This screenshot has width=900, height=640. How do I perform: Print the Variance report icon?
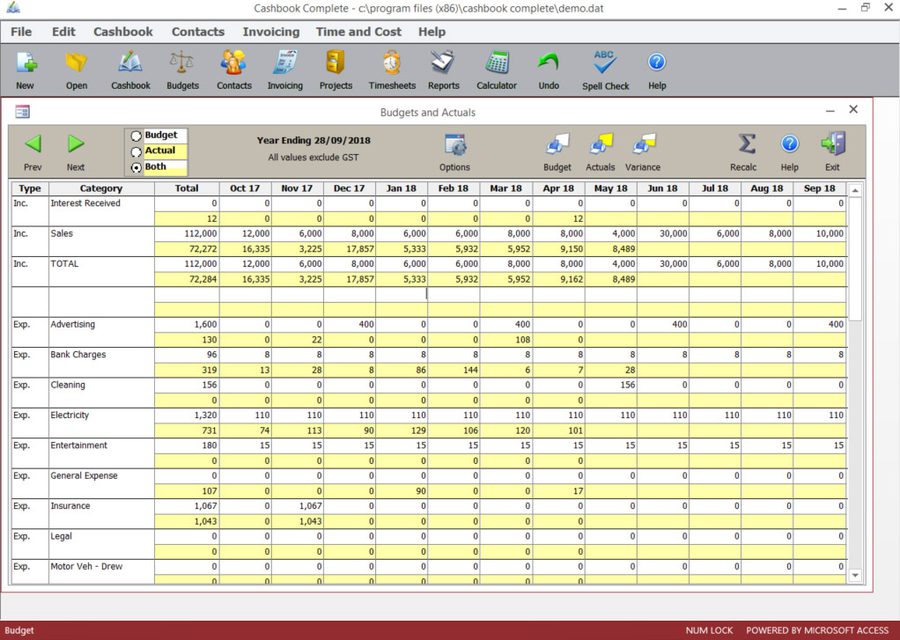(643, 145)
